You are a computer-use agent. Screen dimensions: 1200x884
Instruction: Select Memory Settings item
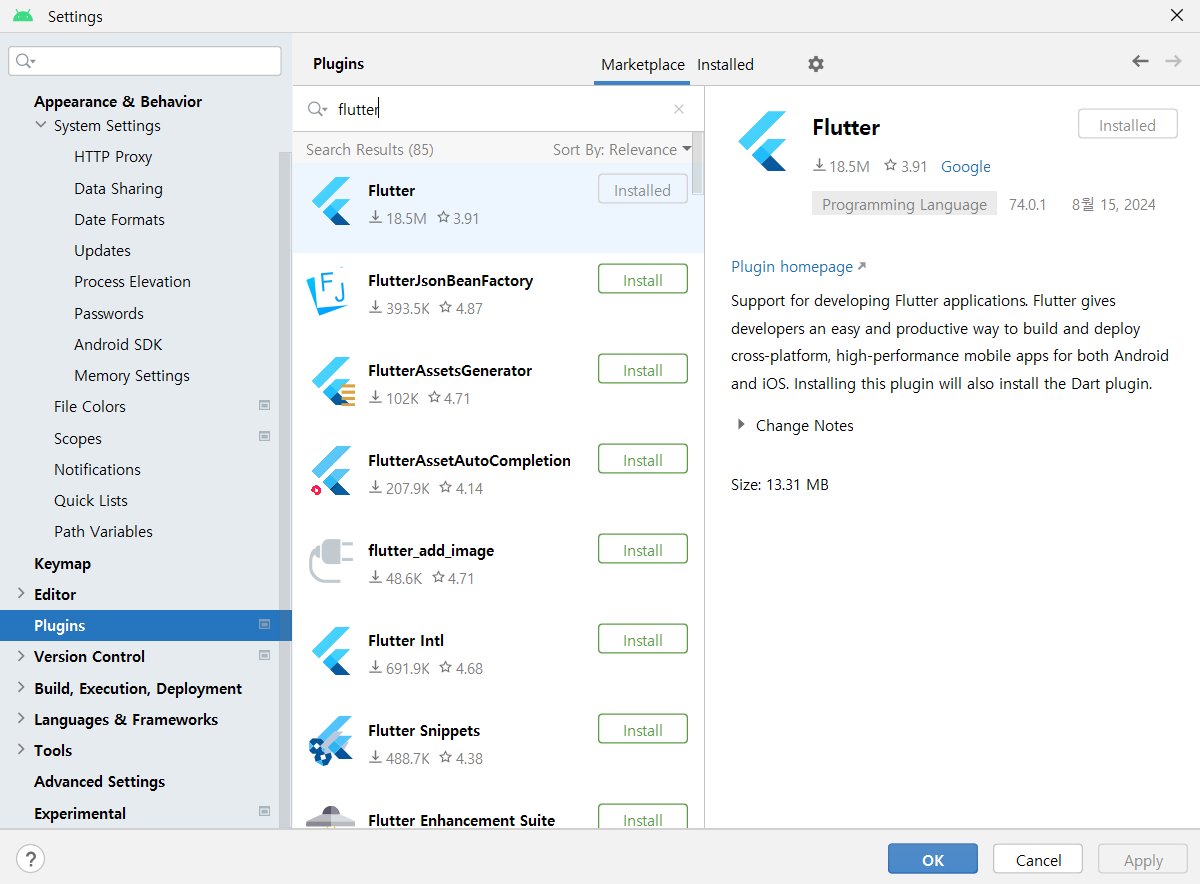click(x=132, y=375)
